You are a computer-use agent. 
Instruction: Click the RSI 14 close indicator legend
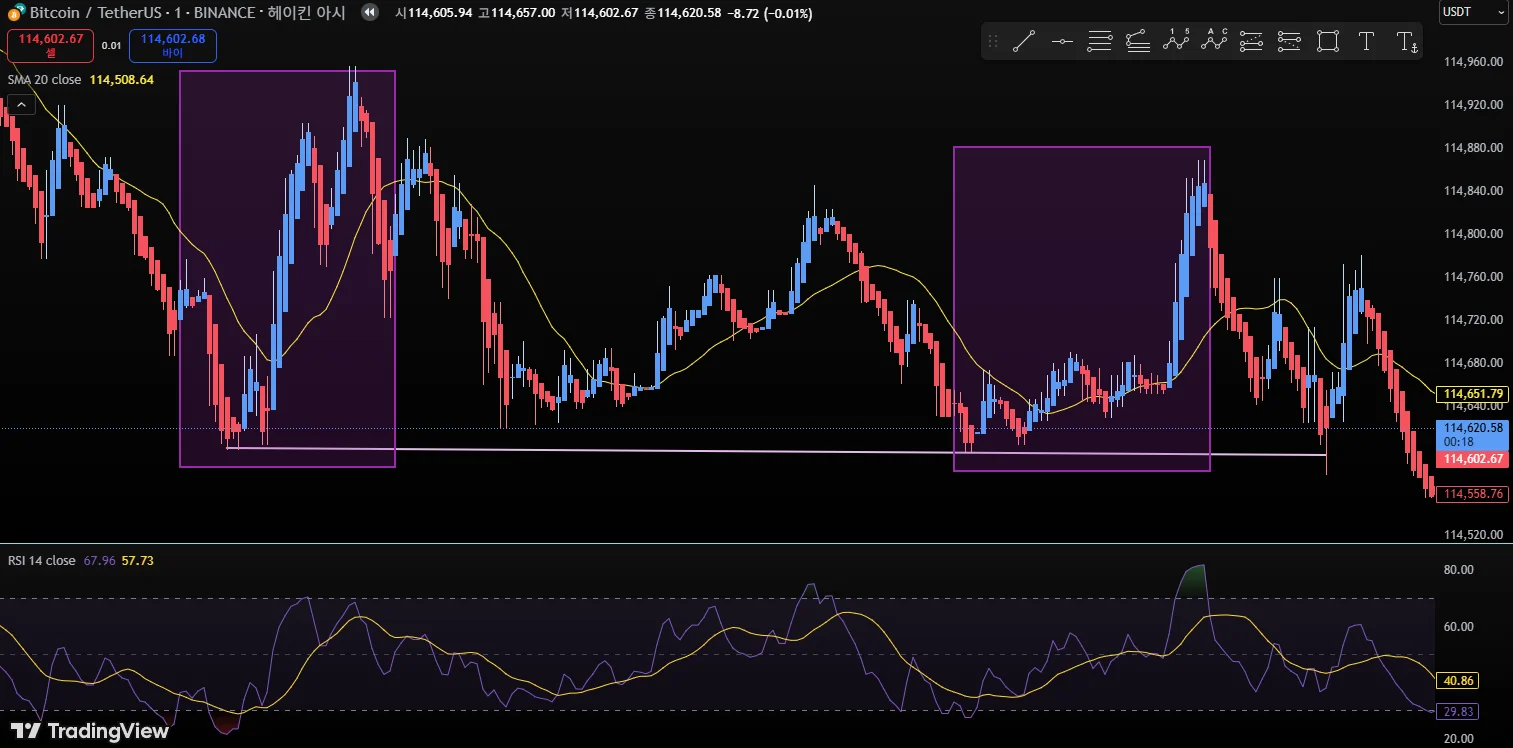pyautogui.click(x=41, y=561)
